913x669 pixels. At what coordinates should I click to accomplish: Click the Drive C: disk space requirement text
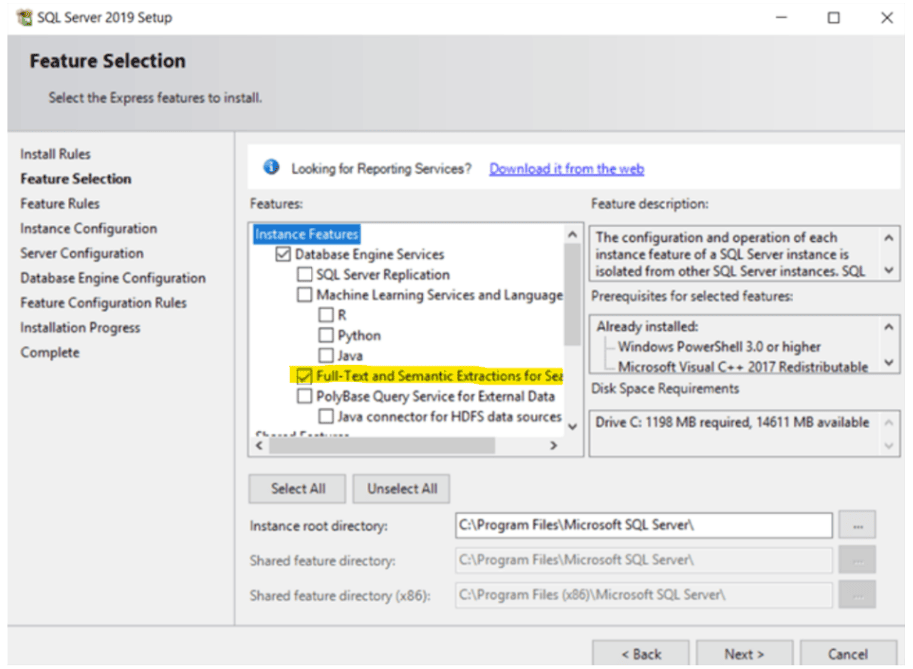click(732, 422)
